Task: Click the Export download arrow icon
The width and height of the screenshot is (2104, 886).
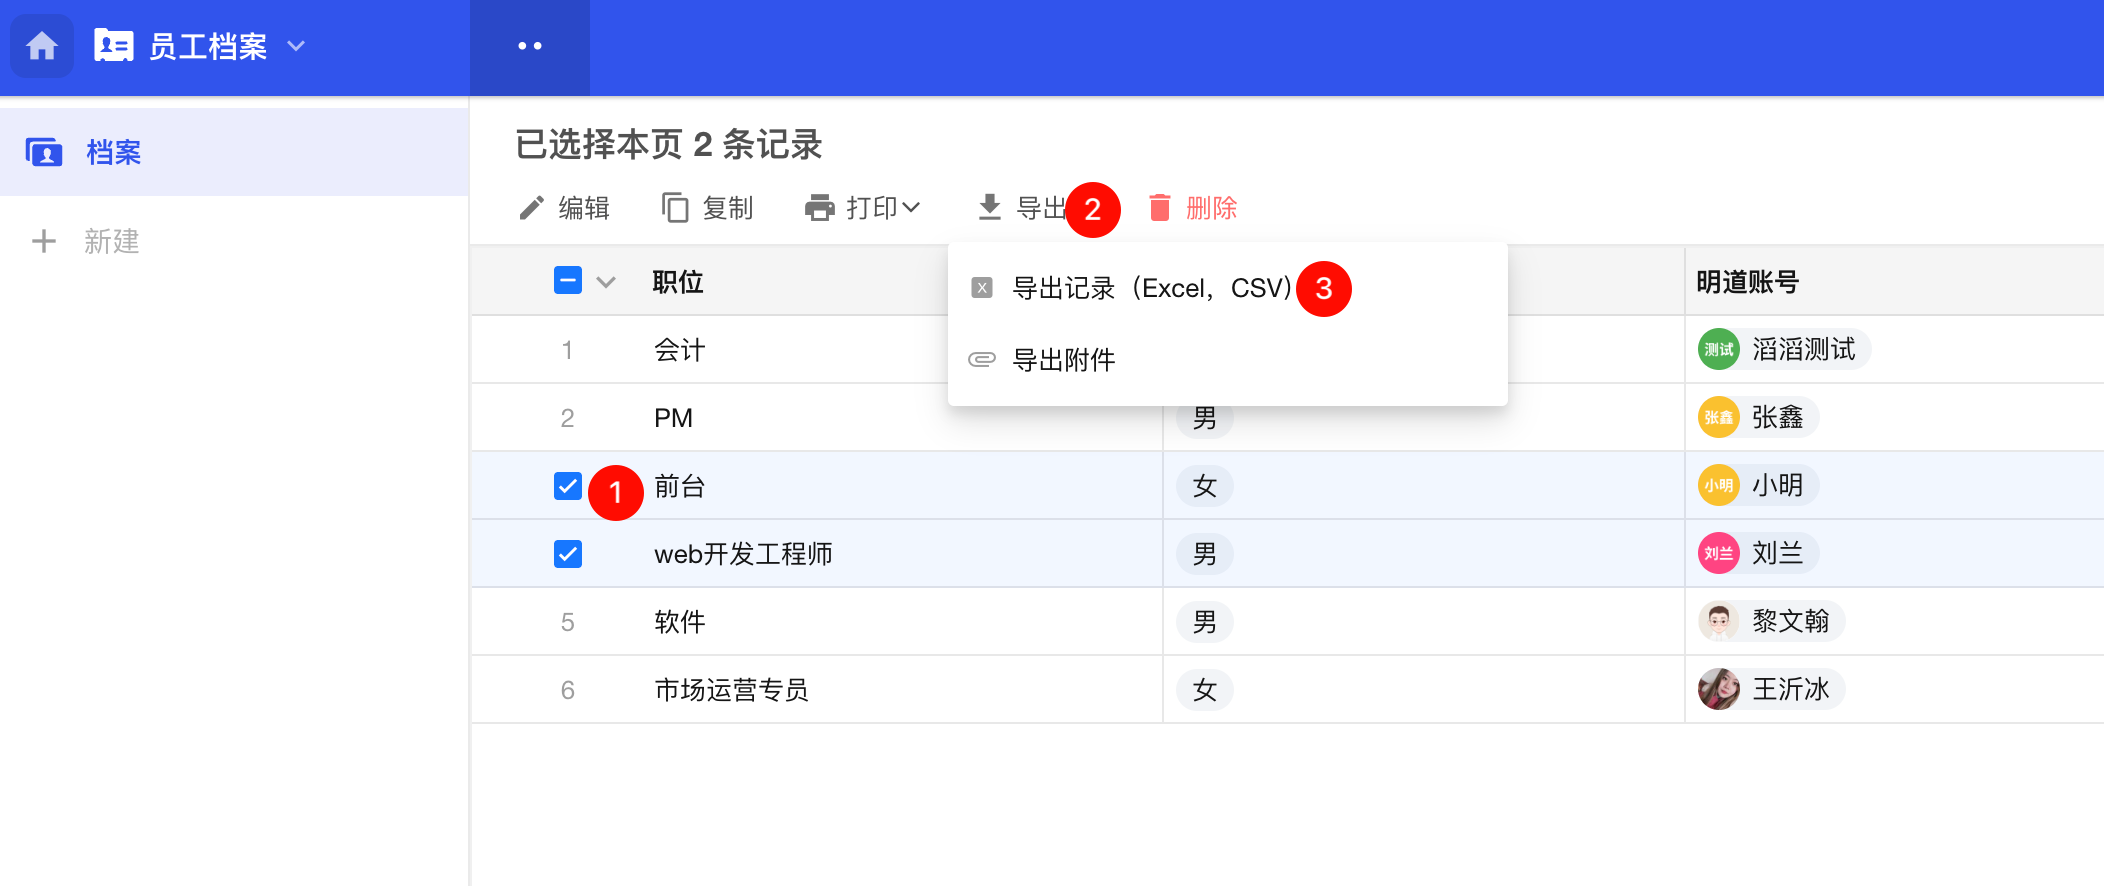Action: click(990, 207)
